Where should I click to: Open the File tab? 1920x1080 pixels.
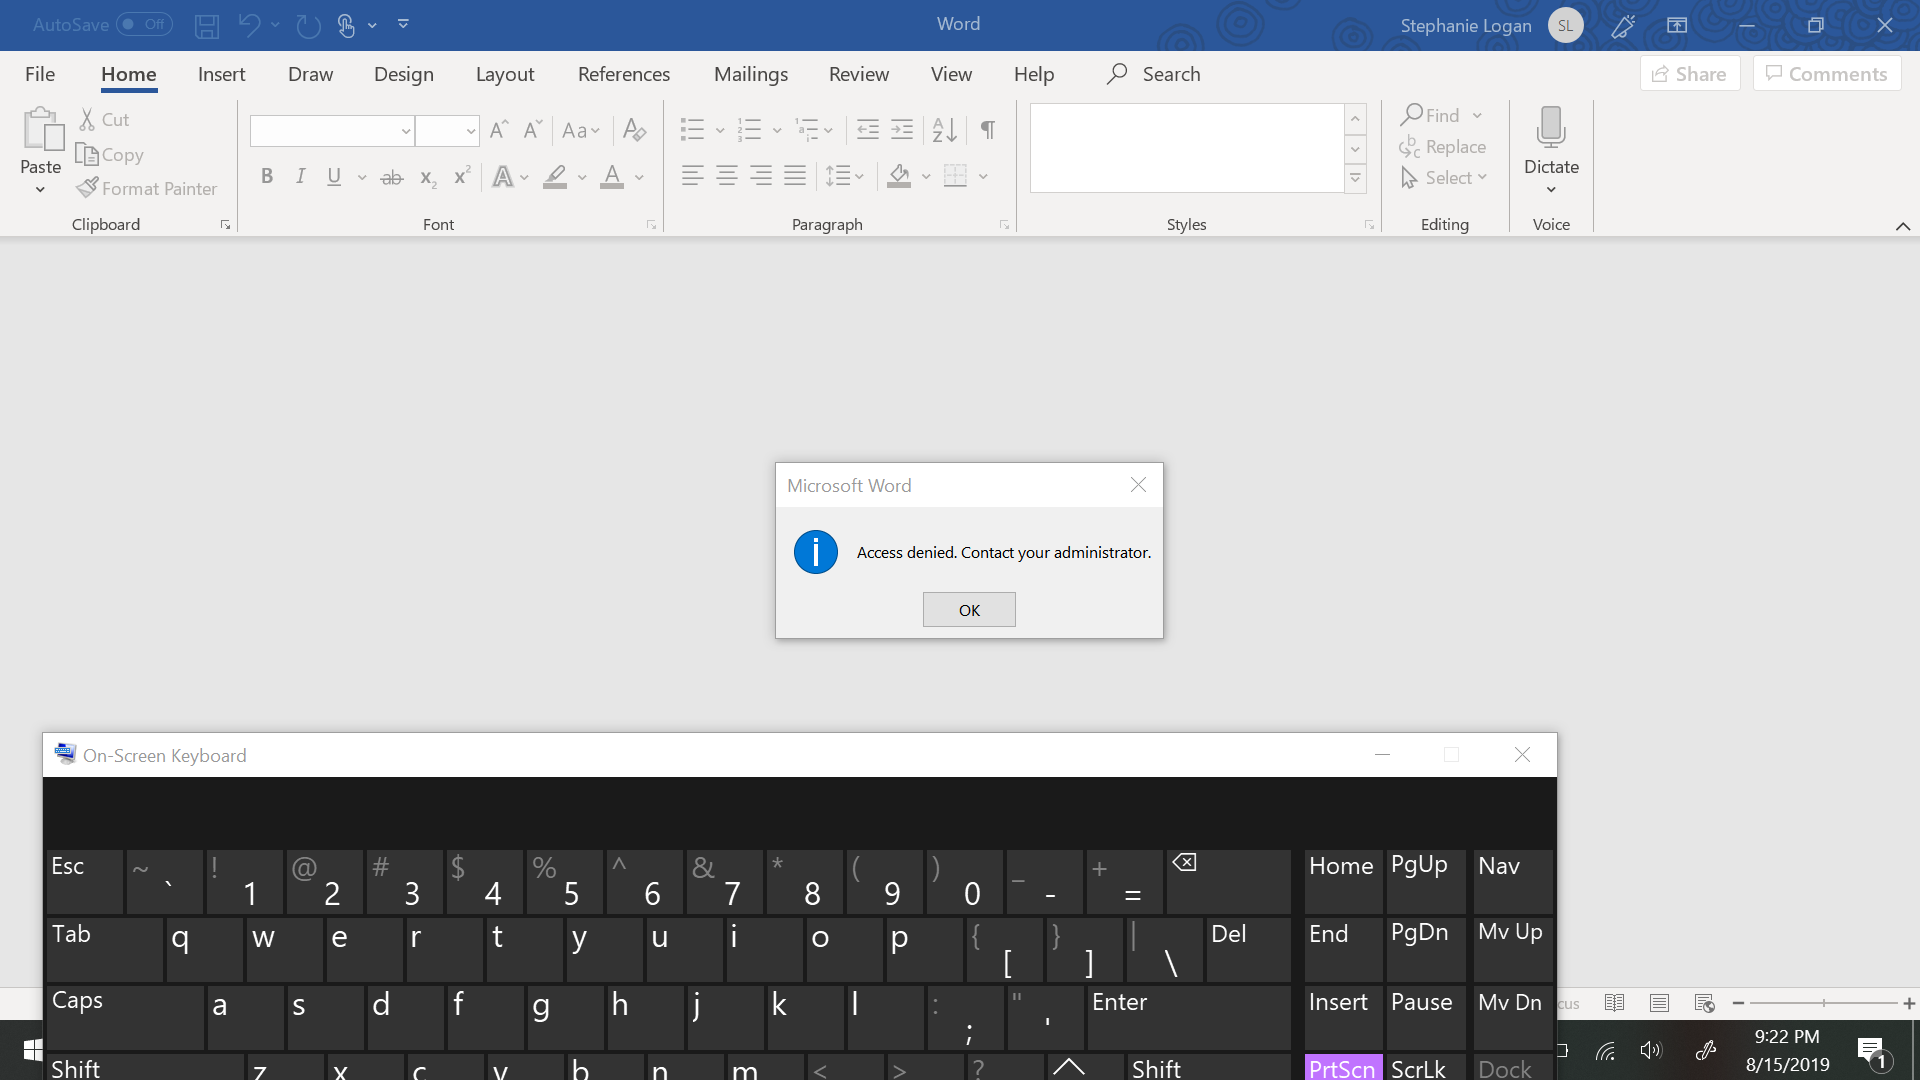[40, 74]
